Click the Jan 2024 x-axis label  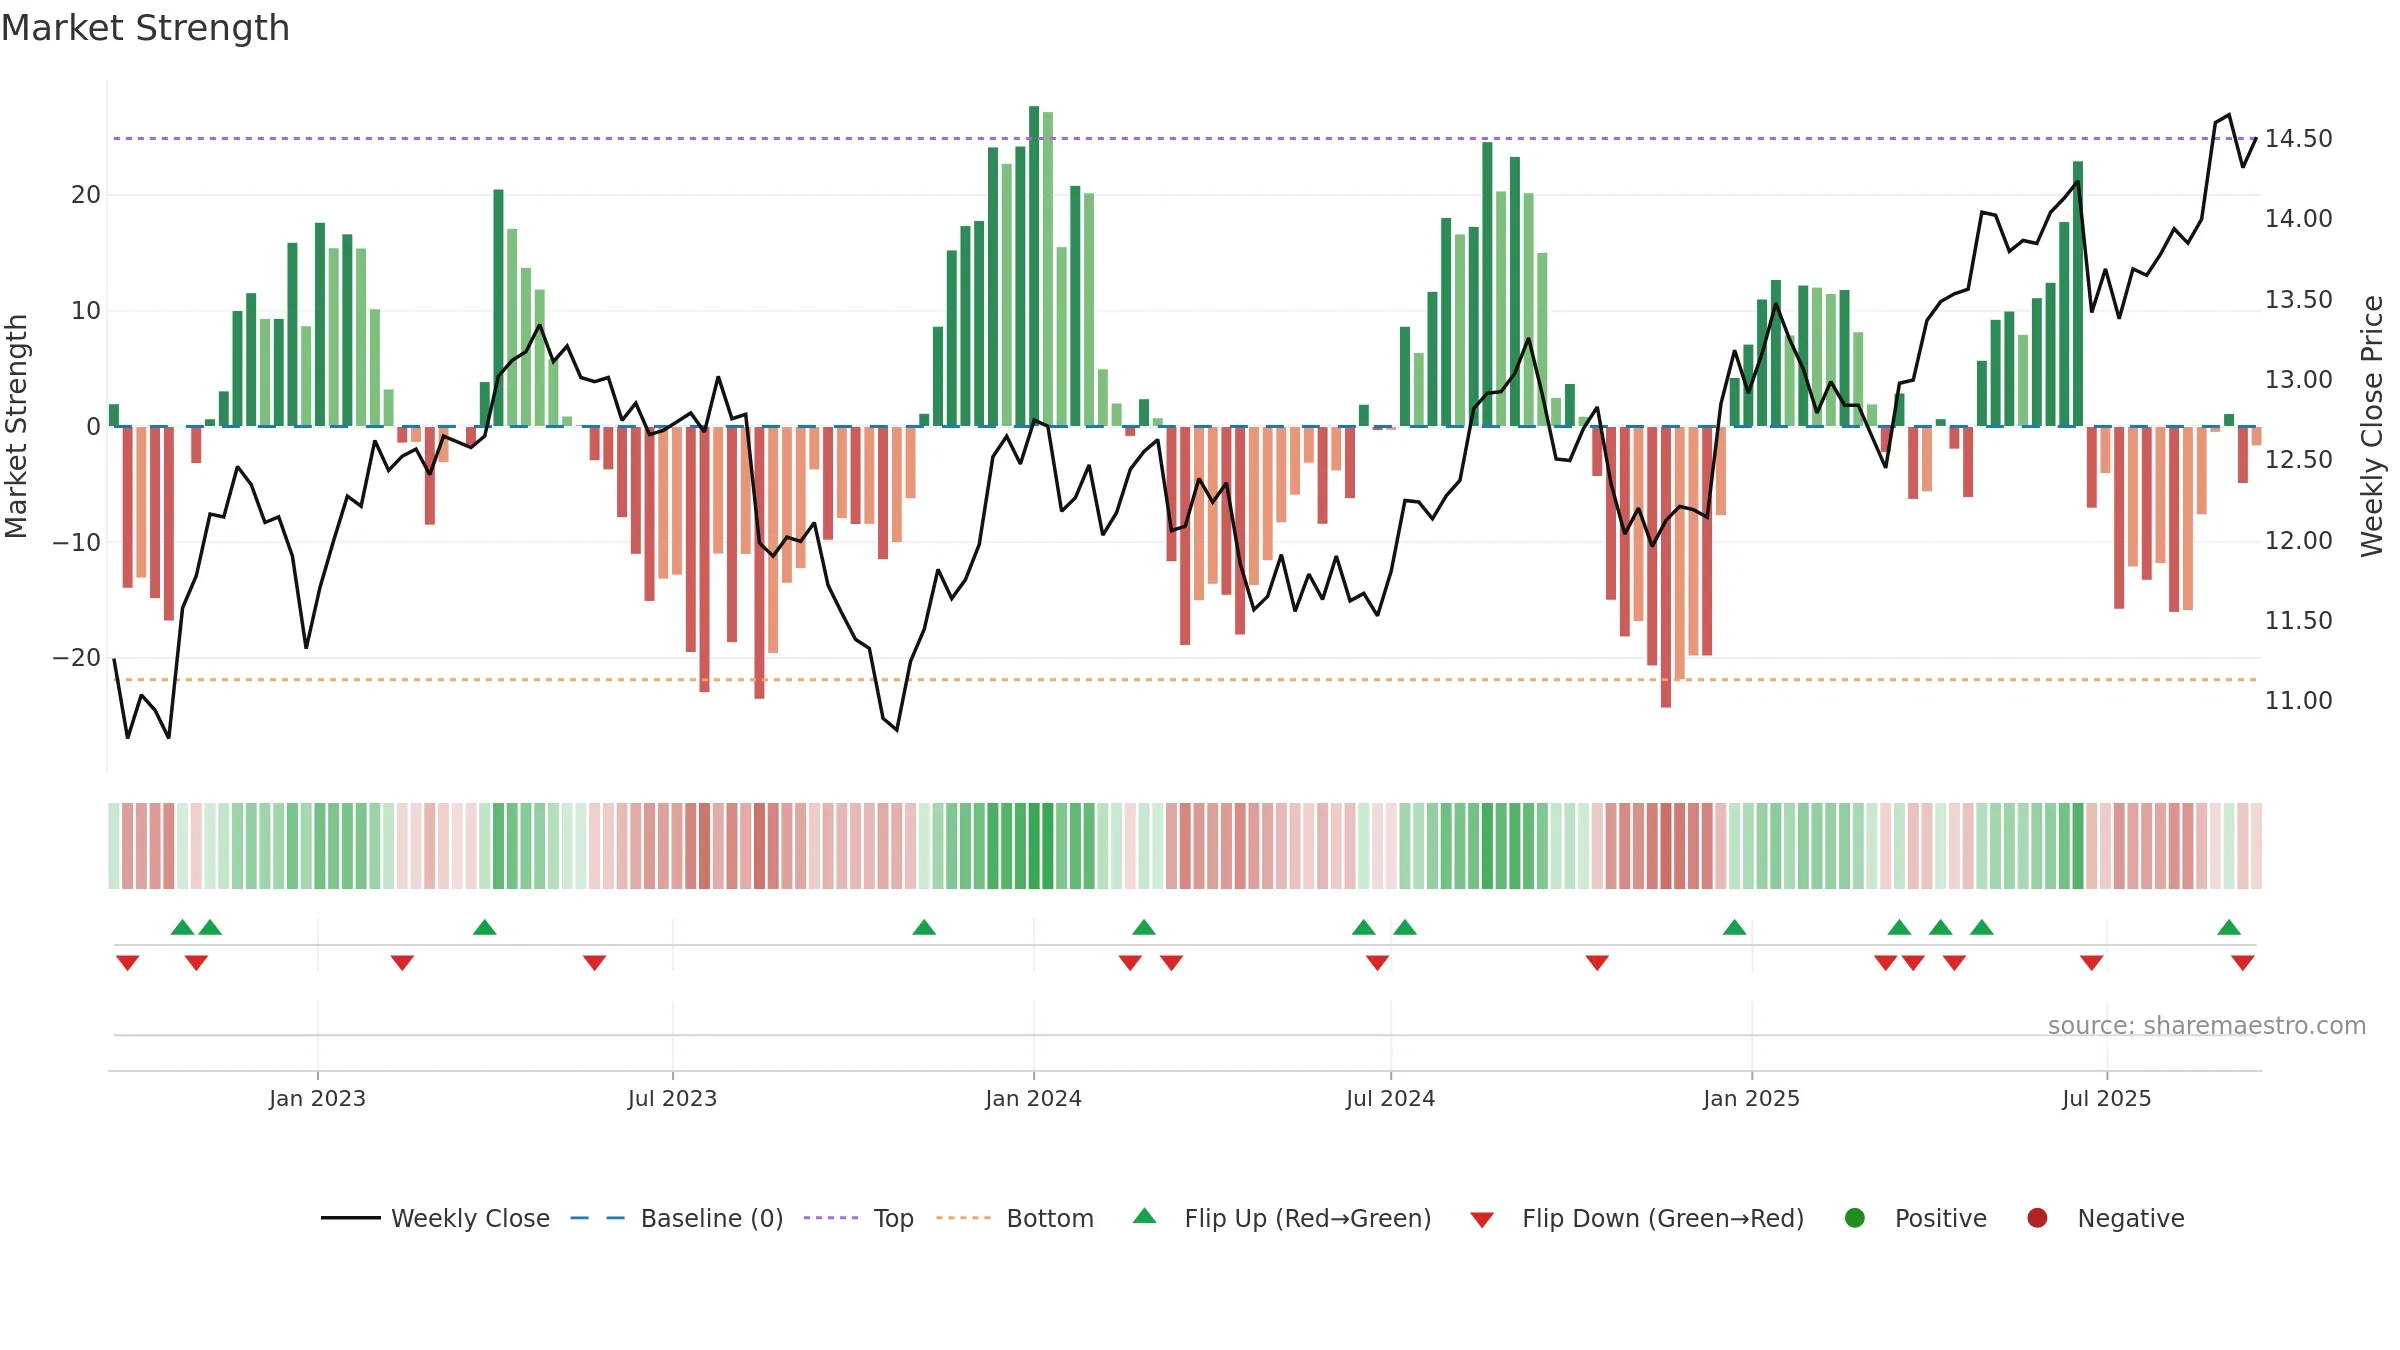tap(1033, 1098)
